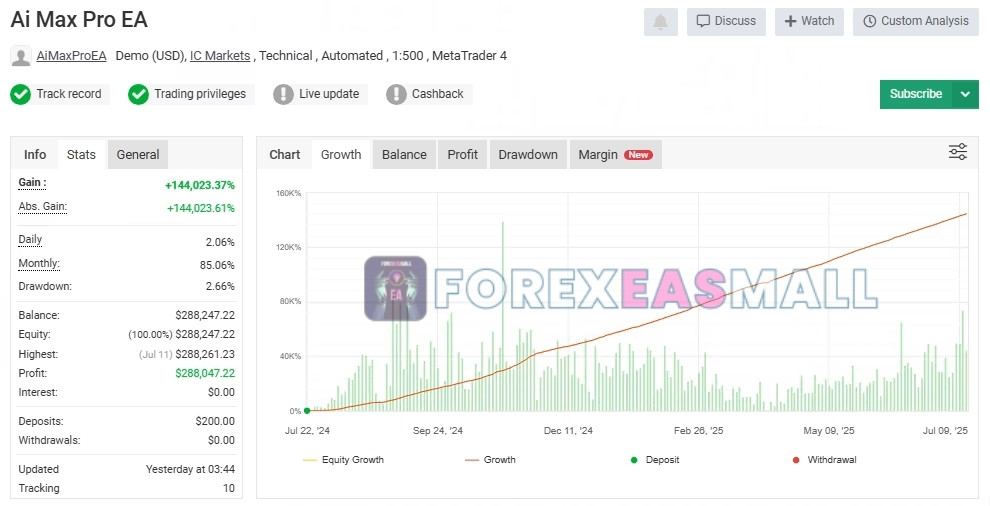This screenshot has width=990, height=506.
Task: Click the Track record label
Action: point(69,94)
